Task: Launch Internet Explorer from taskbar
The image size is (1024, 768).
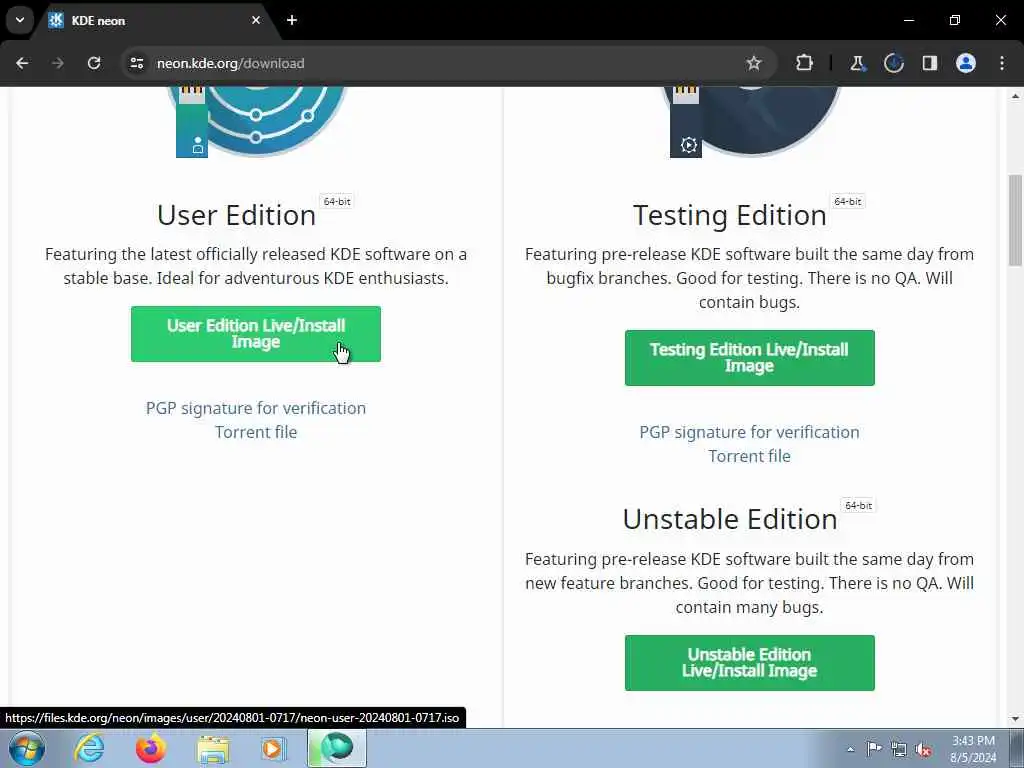Action: coord(89,748)
